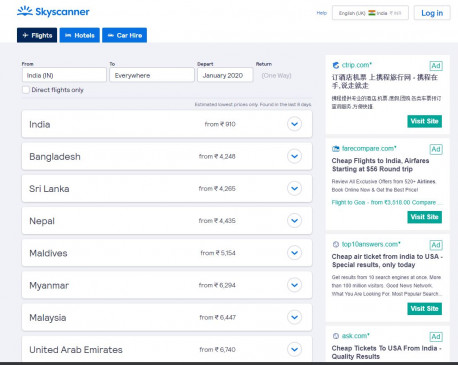Click the Maldives price from ₹ 5,154
This screenshot has height=365, width=458.
(x=218, y=253)
